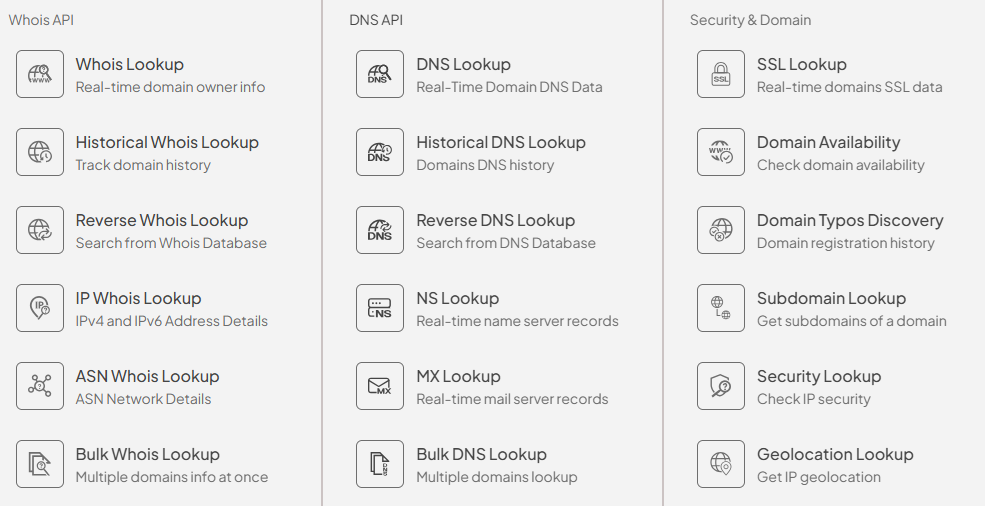Click the ASN Whois network nodes icon

pos(40,386)
